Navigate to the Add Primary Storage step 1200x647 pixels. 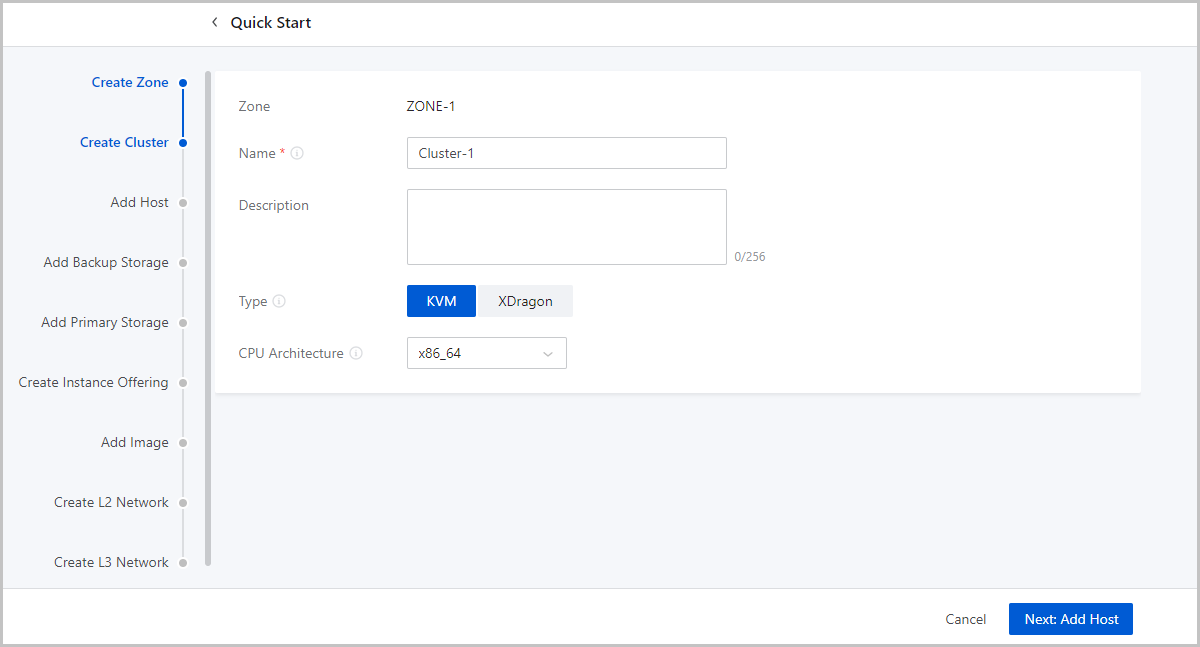[183, 322]
